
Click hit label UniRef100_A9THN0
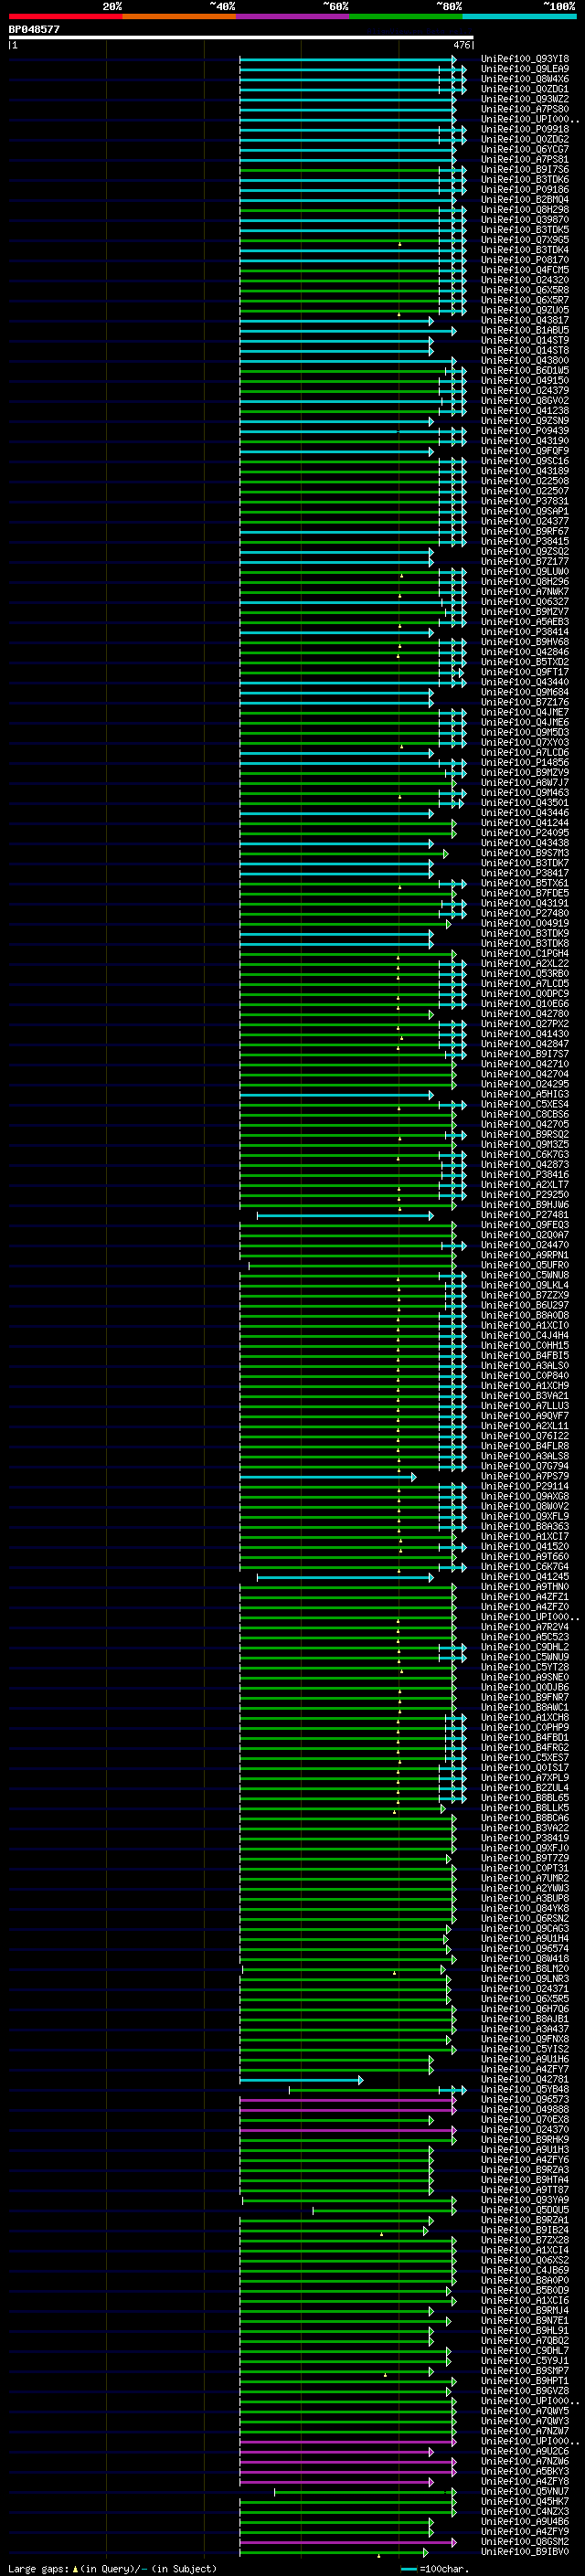coord(525,1587)
